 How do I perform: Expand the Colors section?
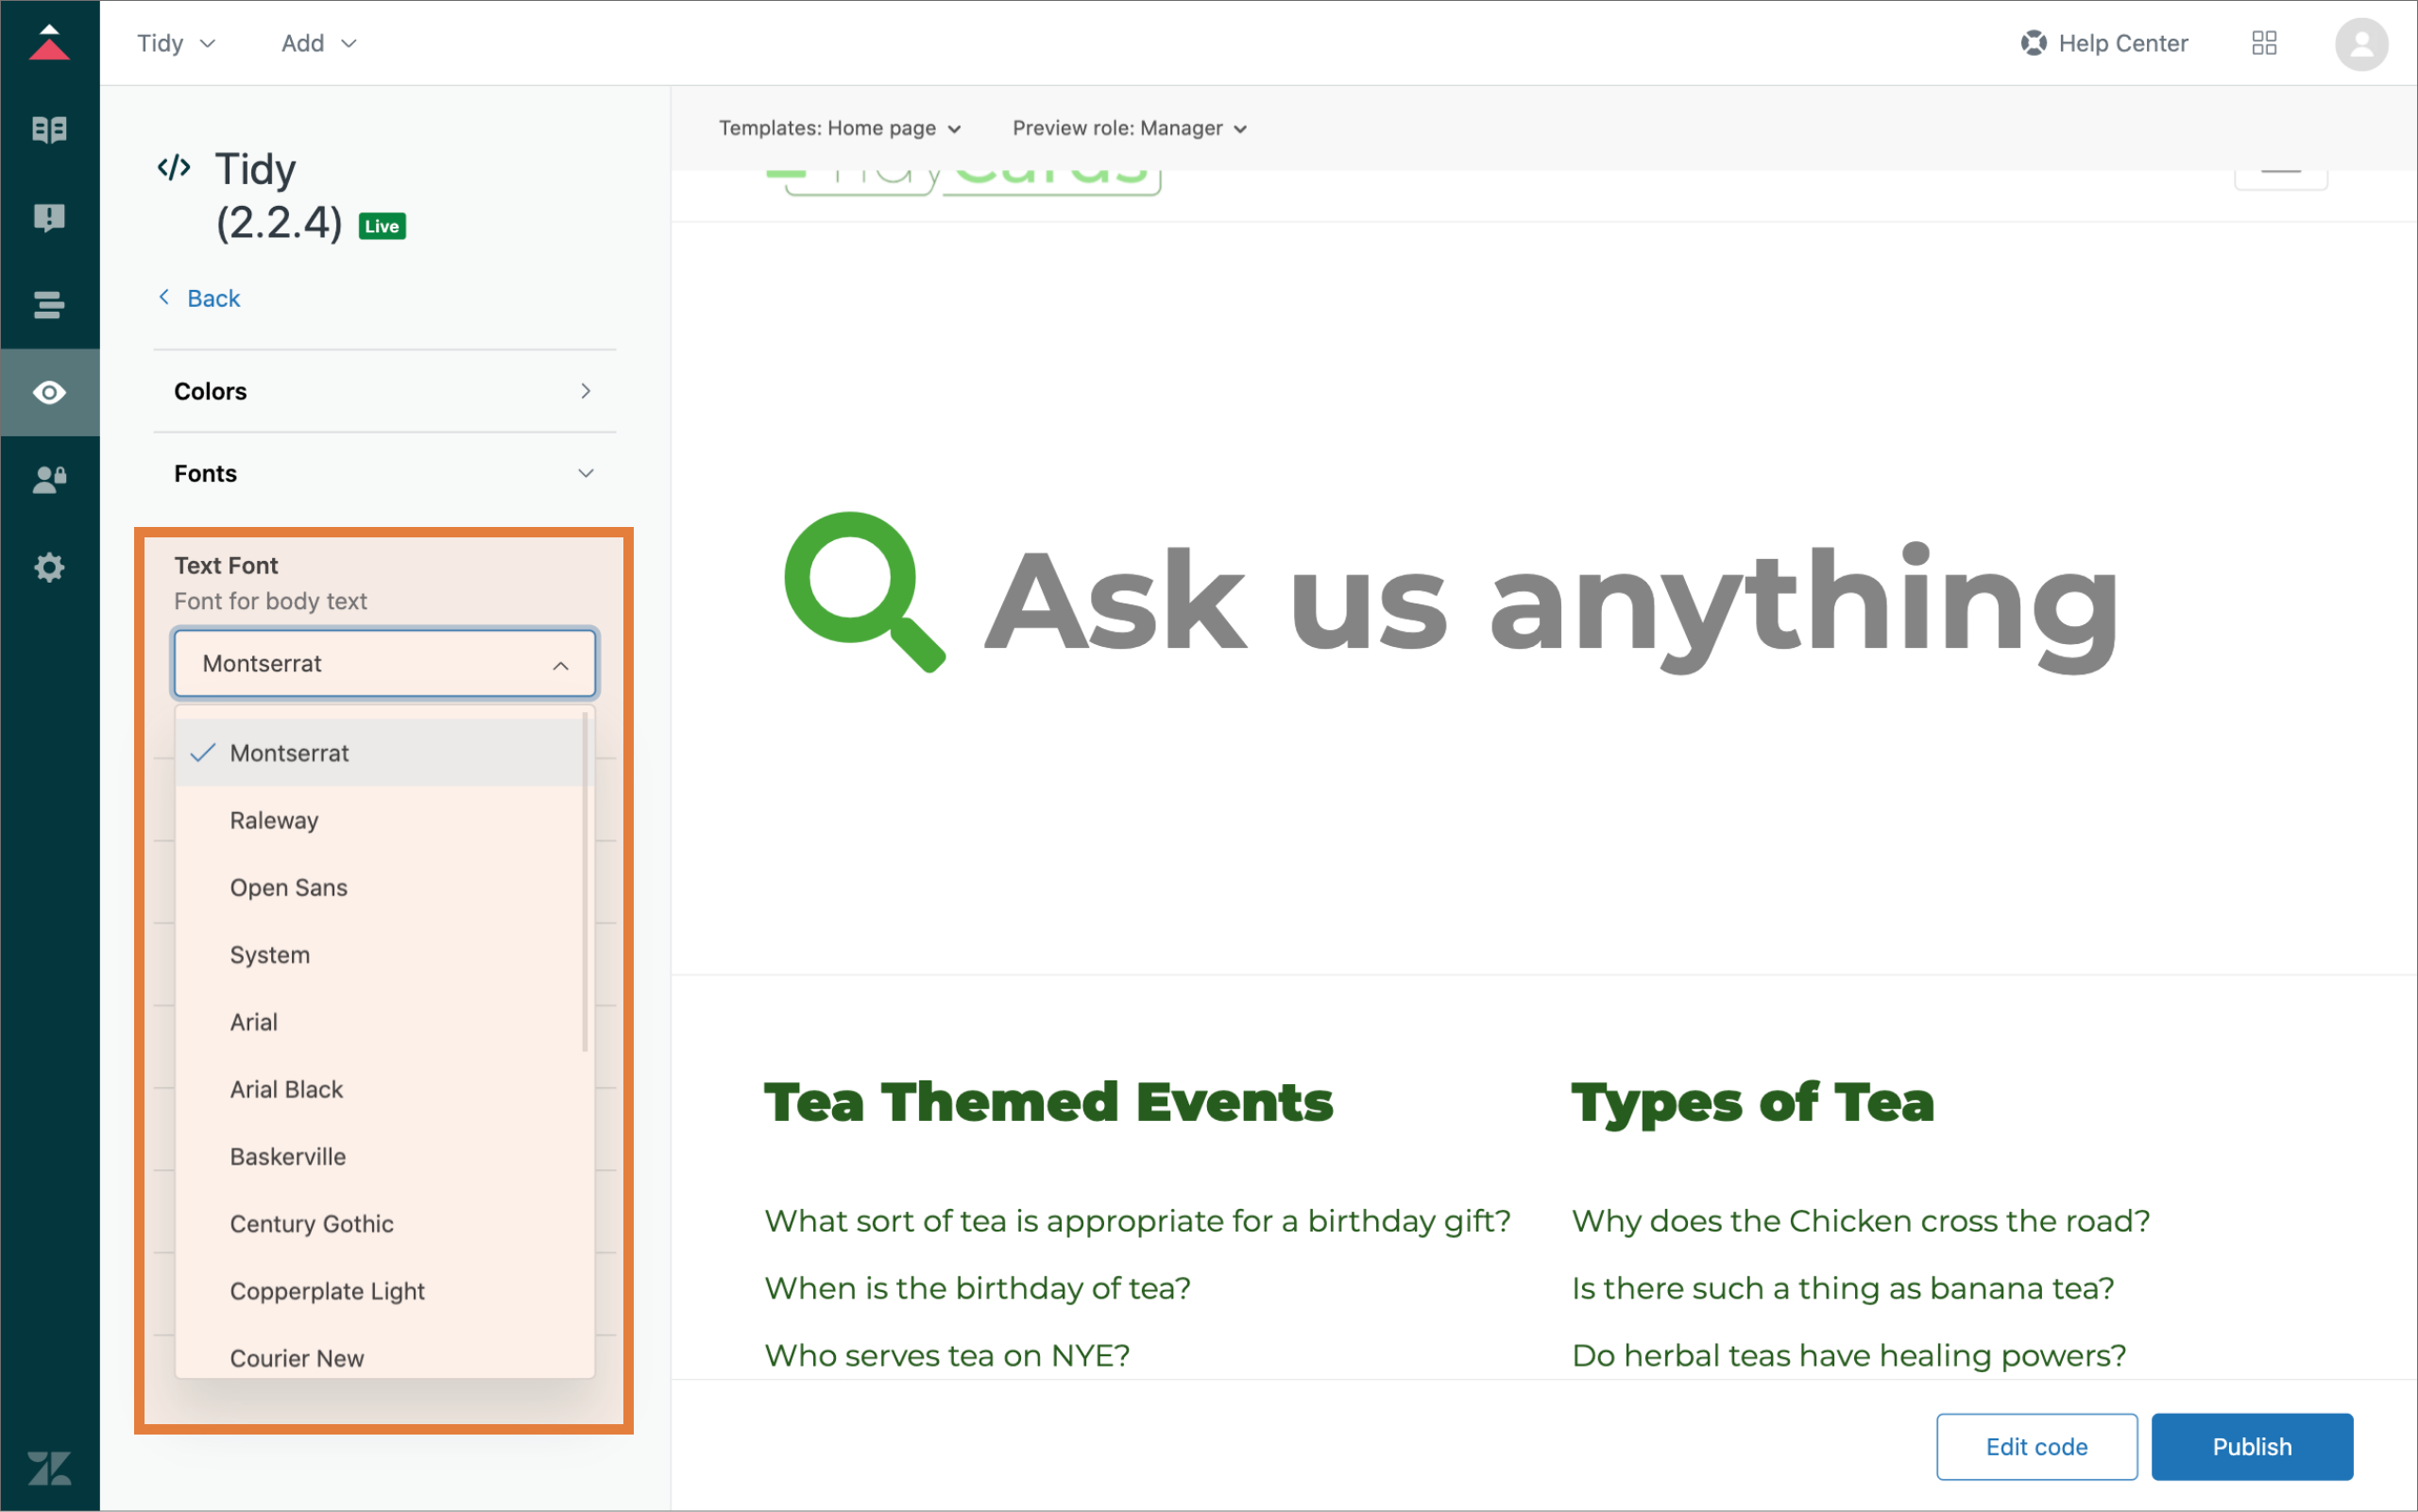(384, 391)
